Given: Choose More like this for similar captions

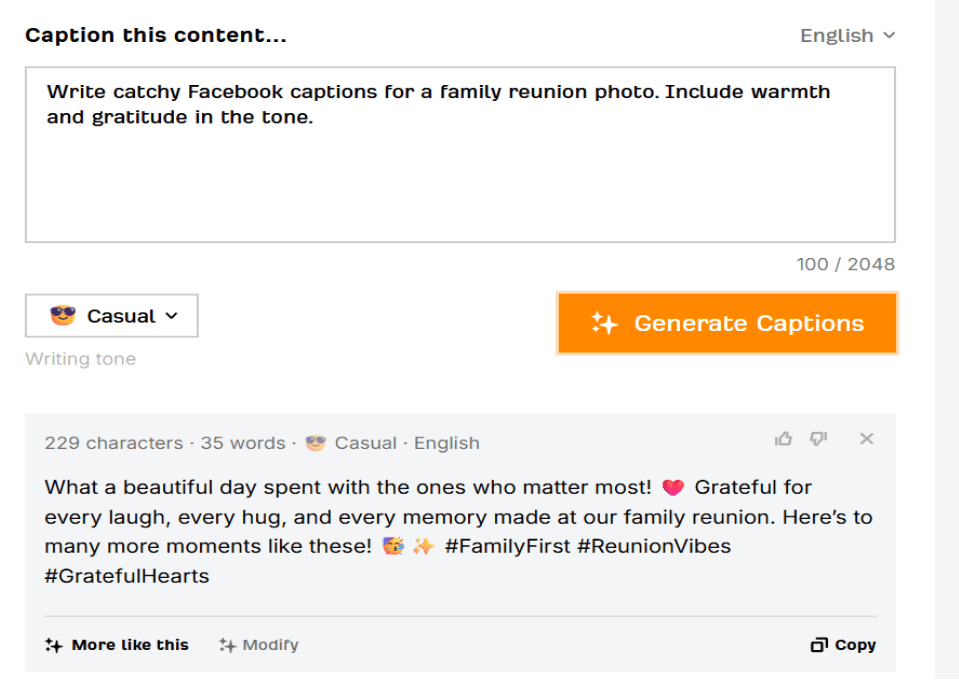Looking at the screenshot, I should coord(130,645).
